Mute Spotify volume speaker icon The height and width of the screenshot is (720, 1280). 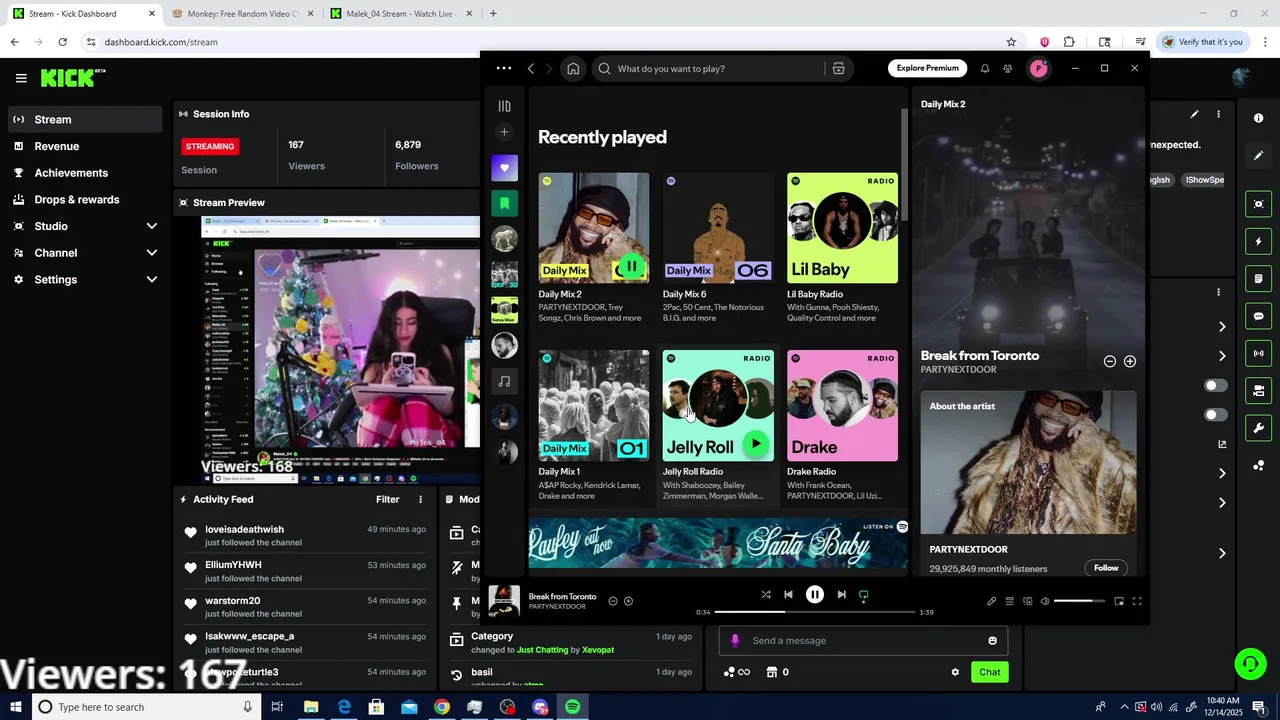click(1045, 601)
